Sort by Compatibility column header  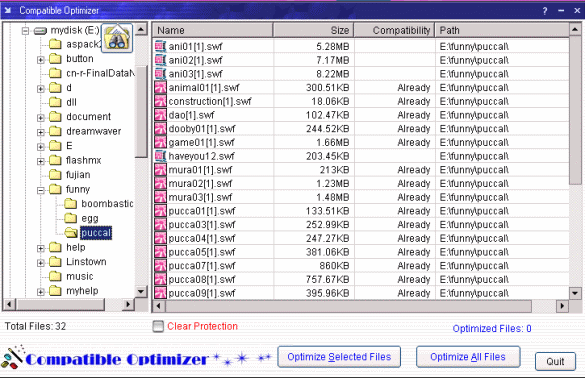[x=394, y=30]
